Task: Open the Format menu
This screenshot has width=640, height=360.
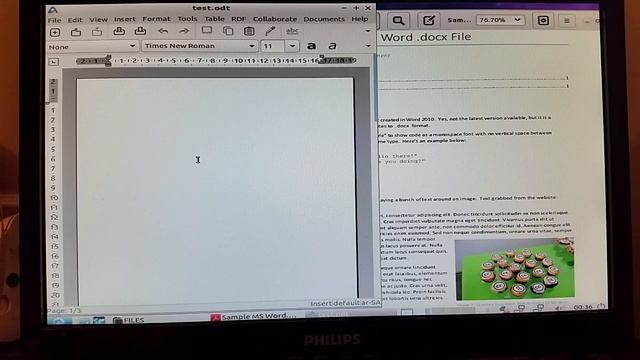Action: click(x=156, y=19)
